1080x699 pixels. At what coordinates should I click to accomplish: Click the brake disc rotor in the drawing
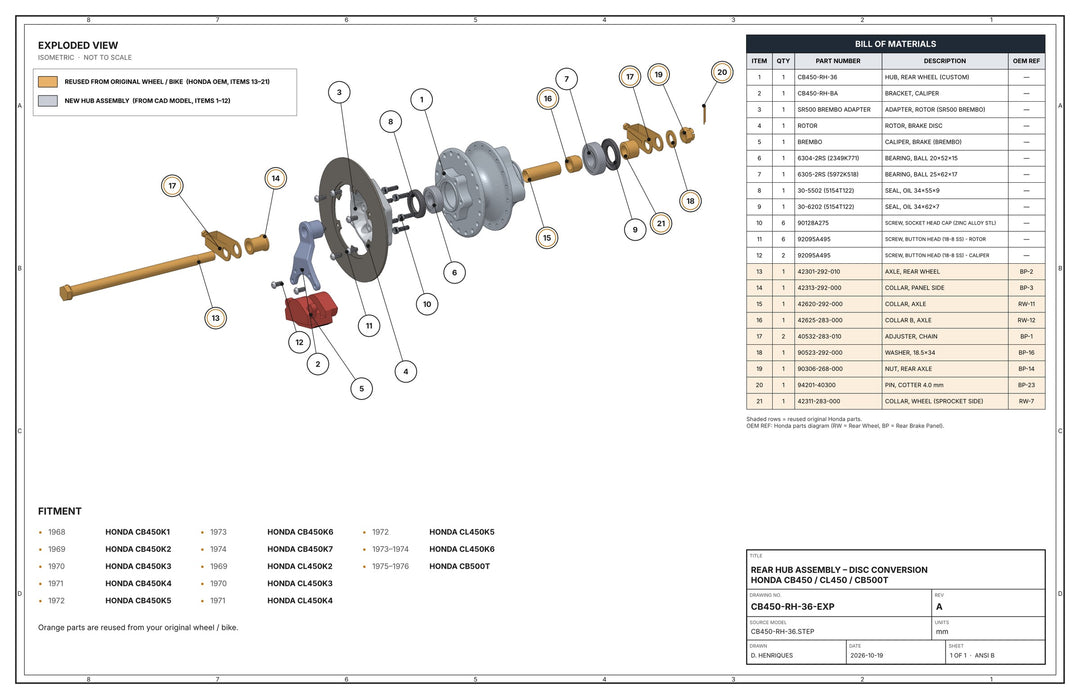coord(355,218)
